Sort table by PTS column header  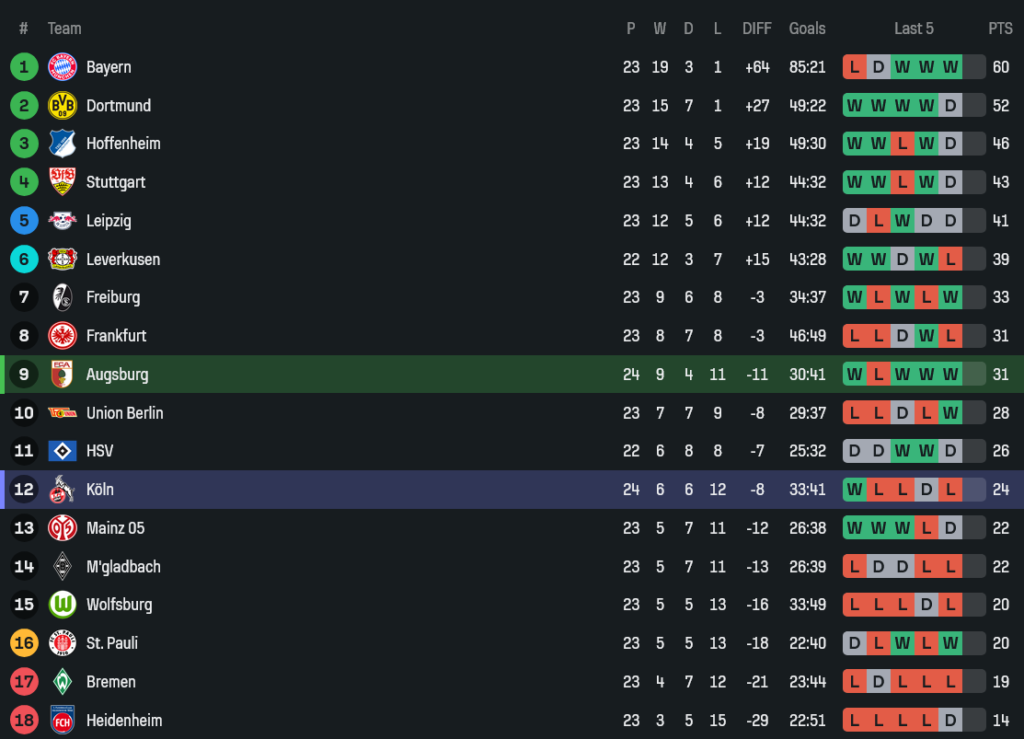click(1000, 28)
